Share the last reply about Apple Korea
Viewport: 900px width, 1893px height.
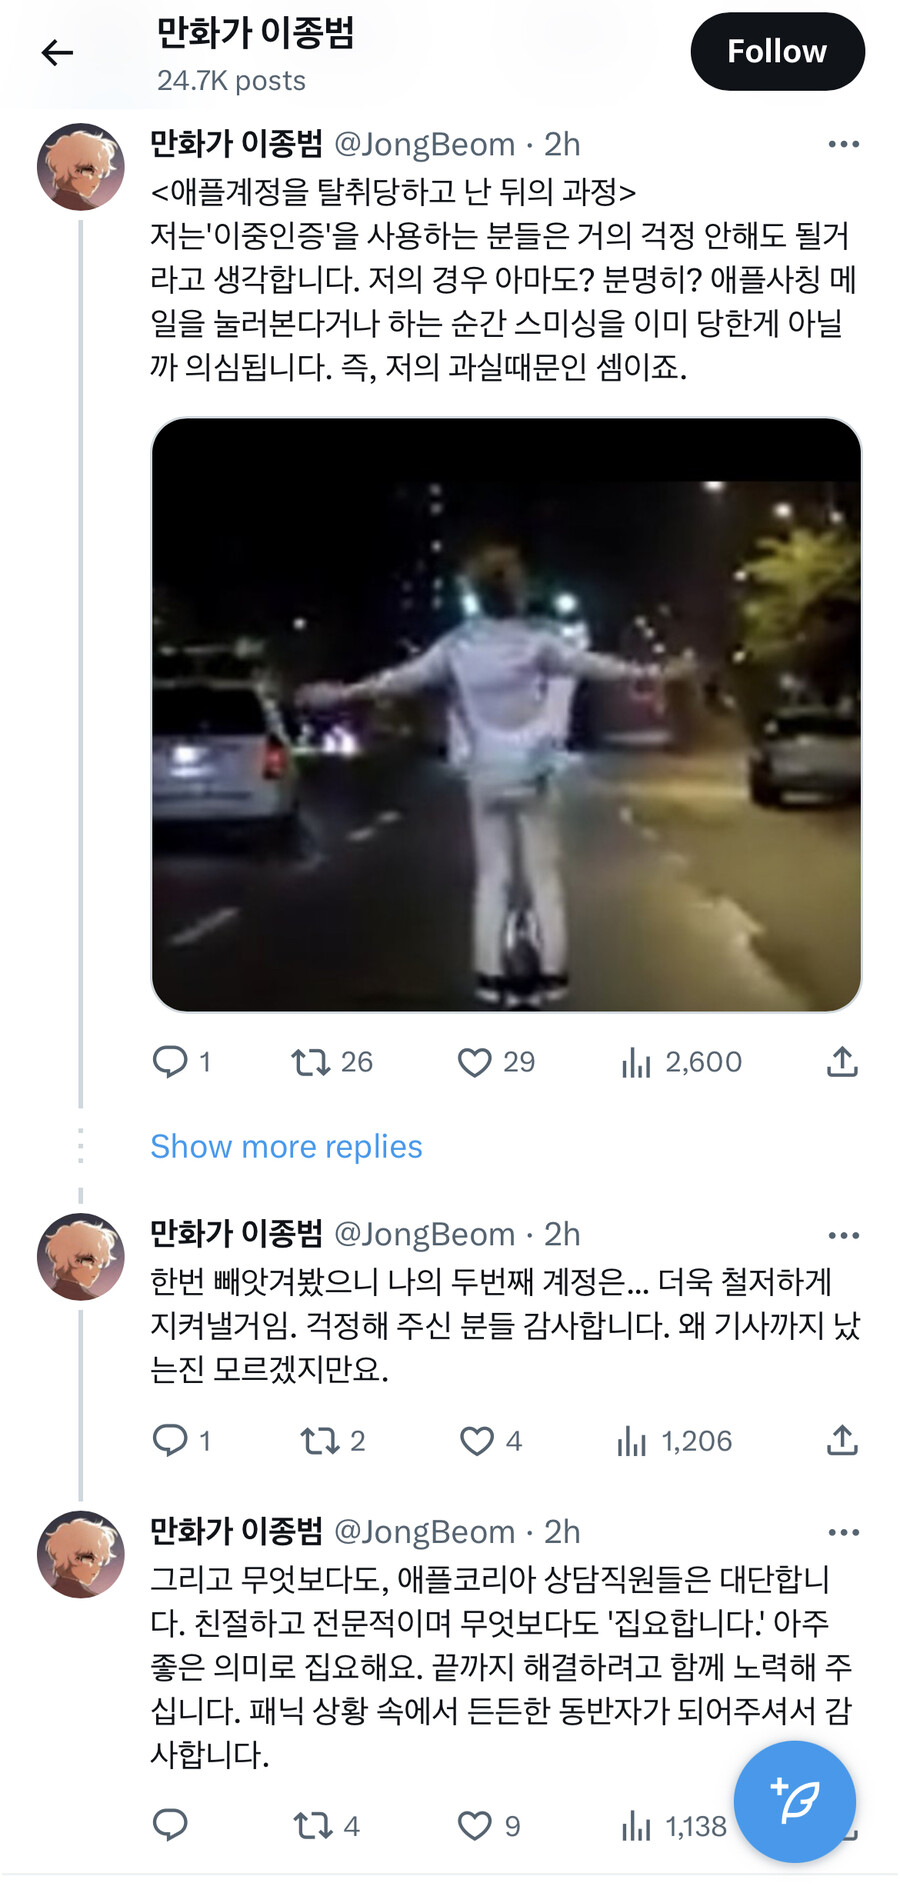(841, 1824)
